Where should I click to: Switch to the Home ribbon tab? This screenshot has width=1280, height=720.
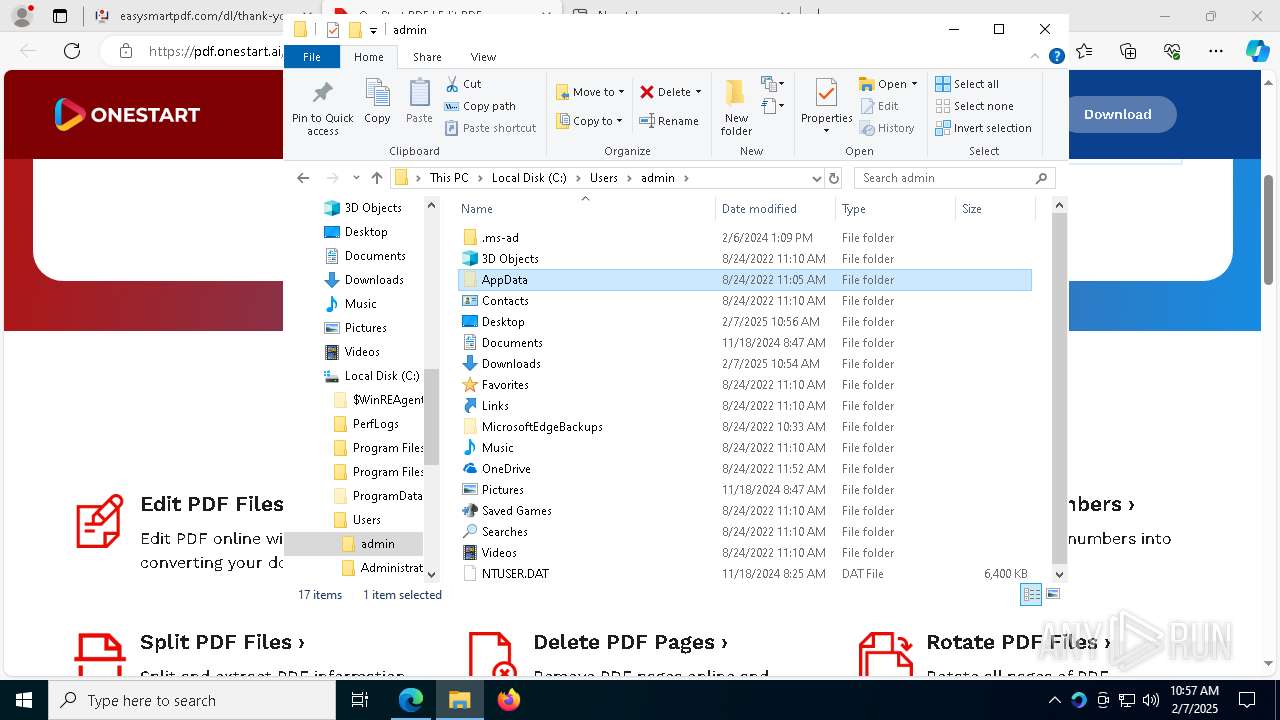368,57
